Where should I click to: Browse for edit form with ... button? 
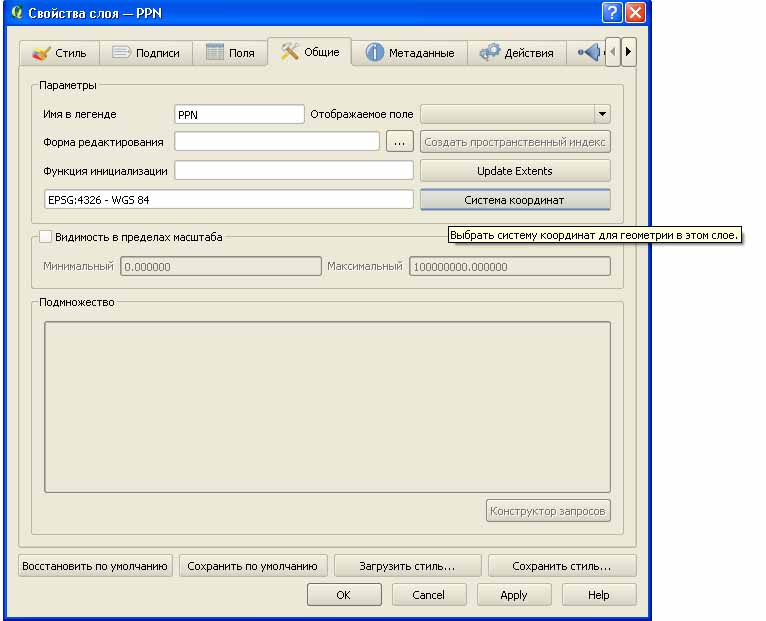click(x=398, y=142)
